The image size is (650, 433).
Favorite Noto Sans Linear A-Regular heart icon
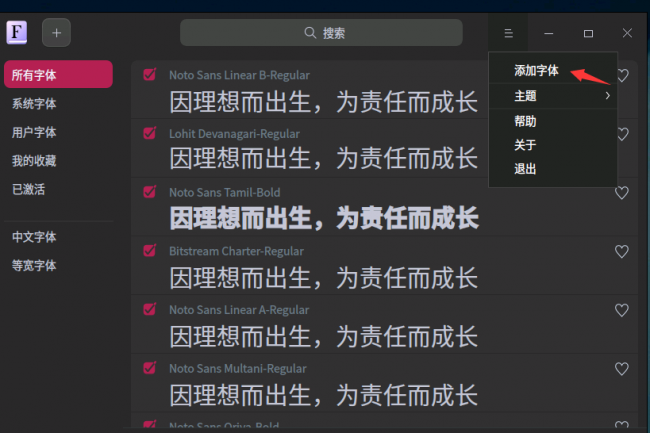(x=622, y=310)
